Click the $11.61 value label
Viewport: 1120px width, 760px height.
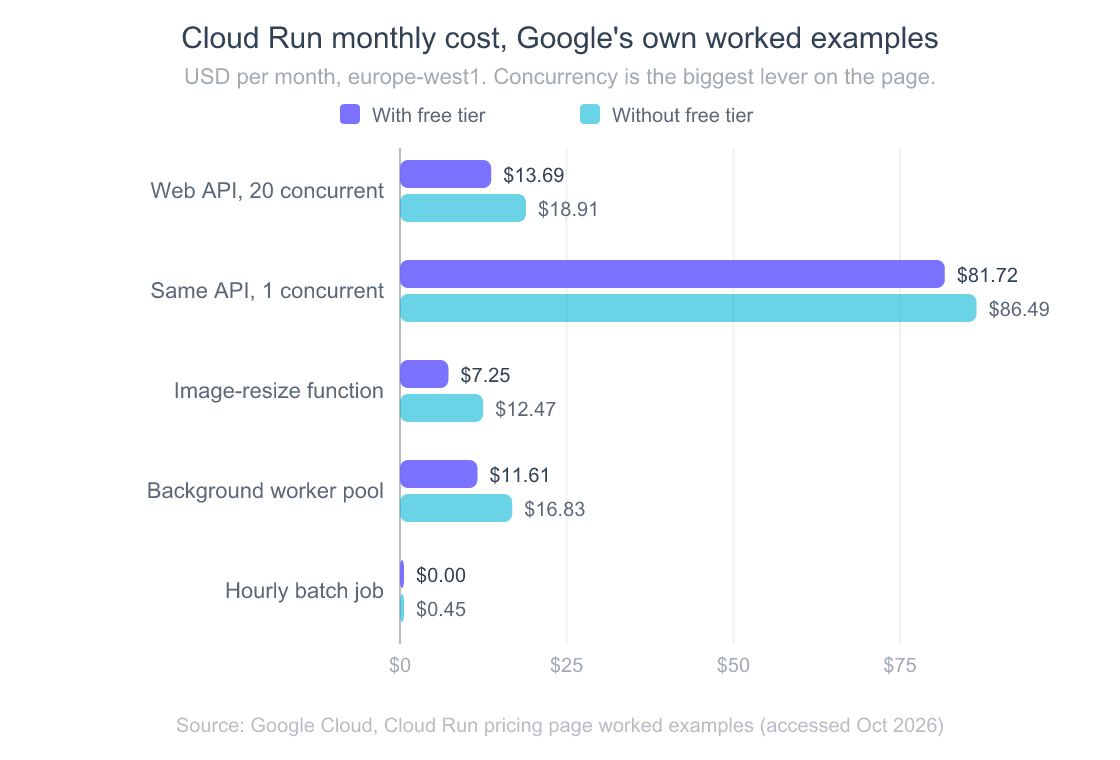[x=519, y=475]
